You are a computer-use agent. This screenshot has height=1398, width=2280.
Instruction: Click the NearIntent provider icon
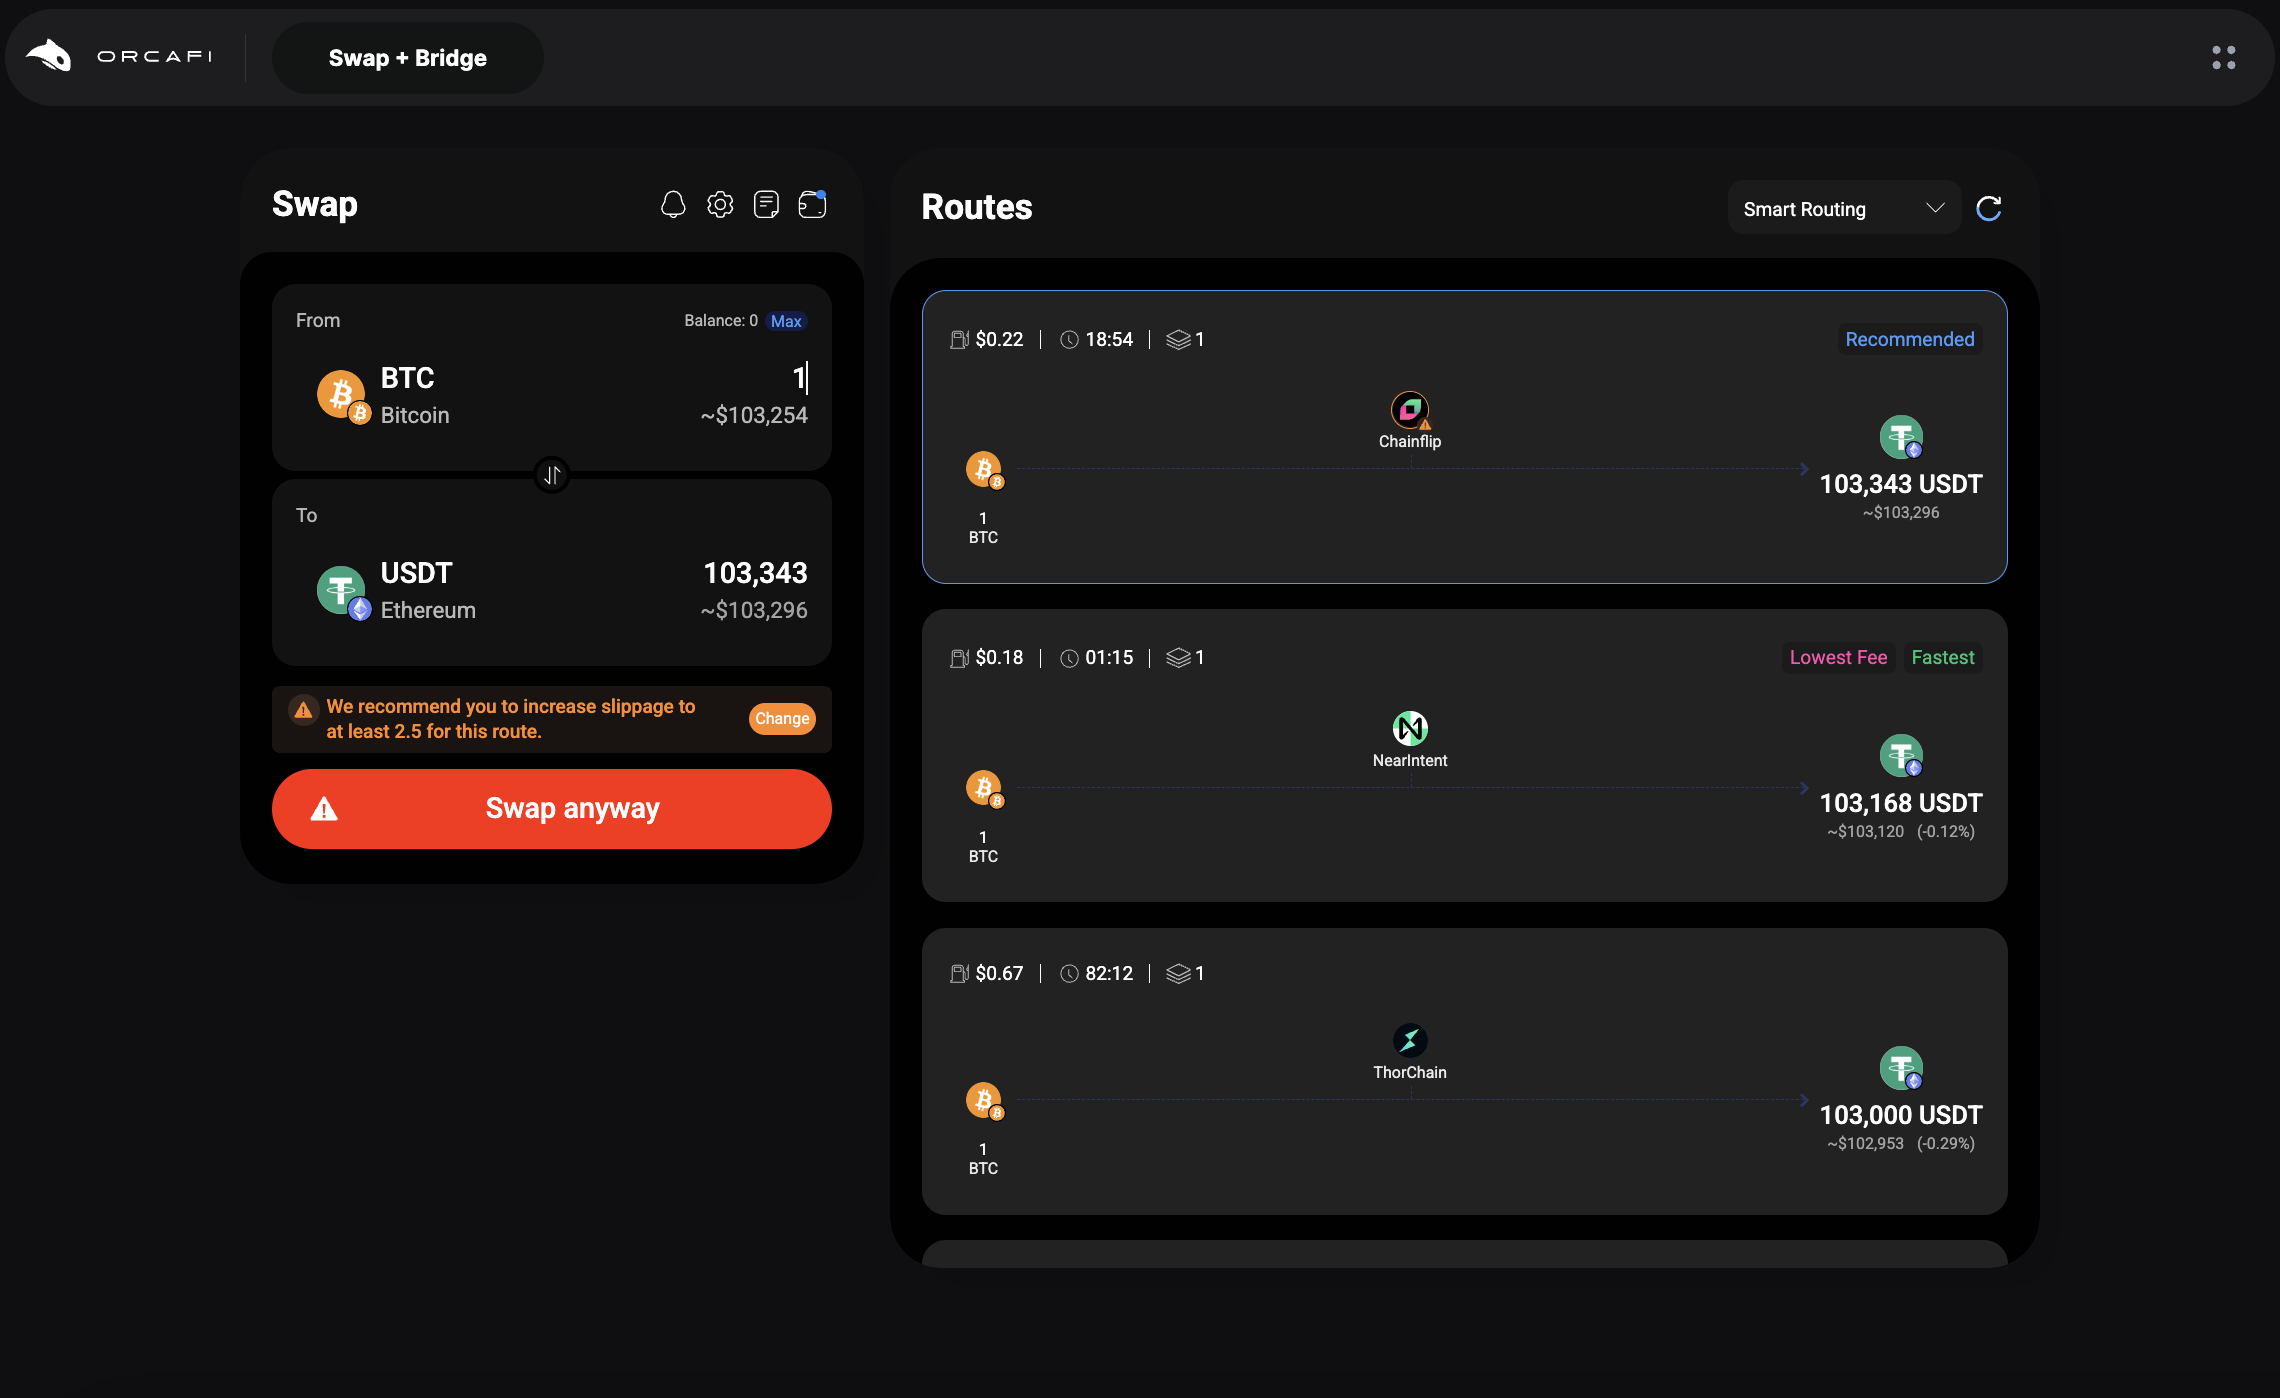[1409, 729]
